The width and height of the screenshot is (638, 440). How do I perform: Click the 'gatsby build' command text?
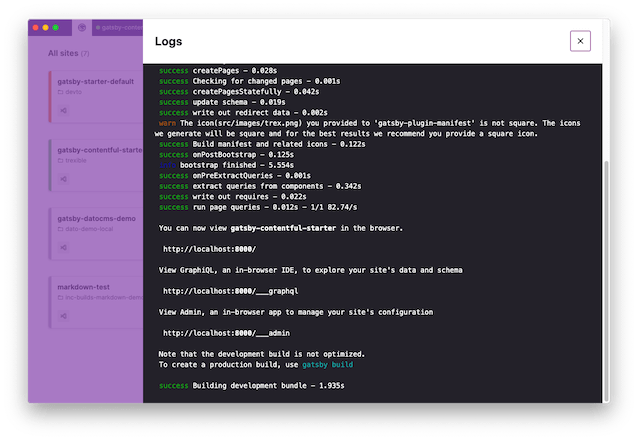(x=328, y=365)
